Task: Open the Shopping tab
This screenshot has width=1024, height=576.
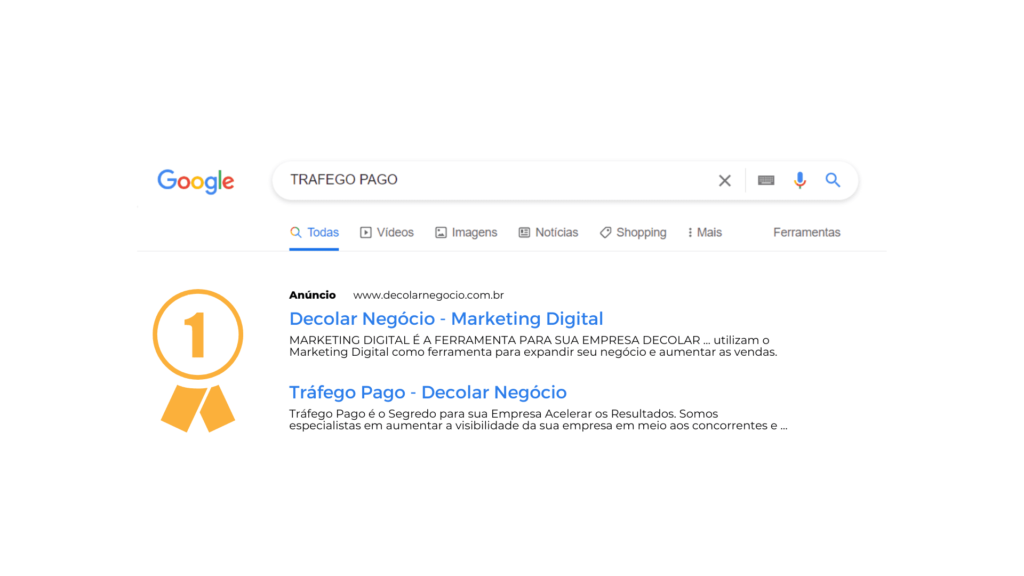Action: point(633,232)
